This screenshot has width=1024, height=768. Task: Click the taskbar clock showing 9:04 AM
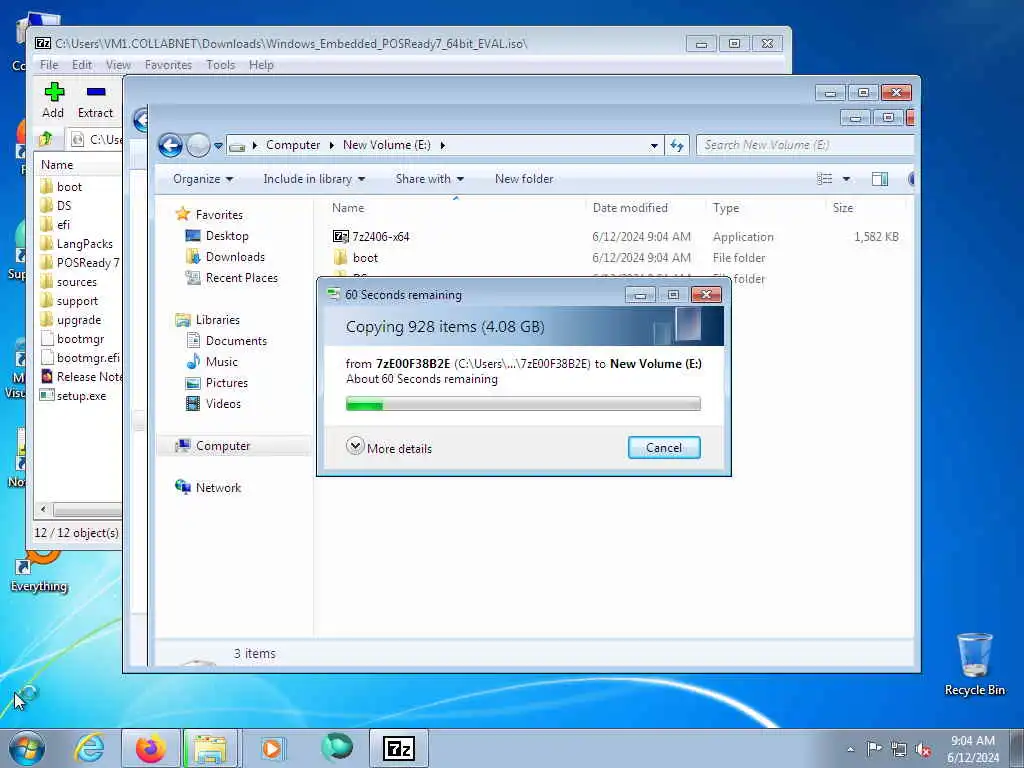click(x=973, y=748)
